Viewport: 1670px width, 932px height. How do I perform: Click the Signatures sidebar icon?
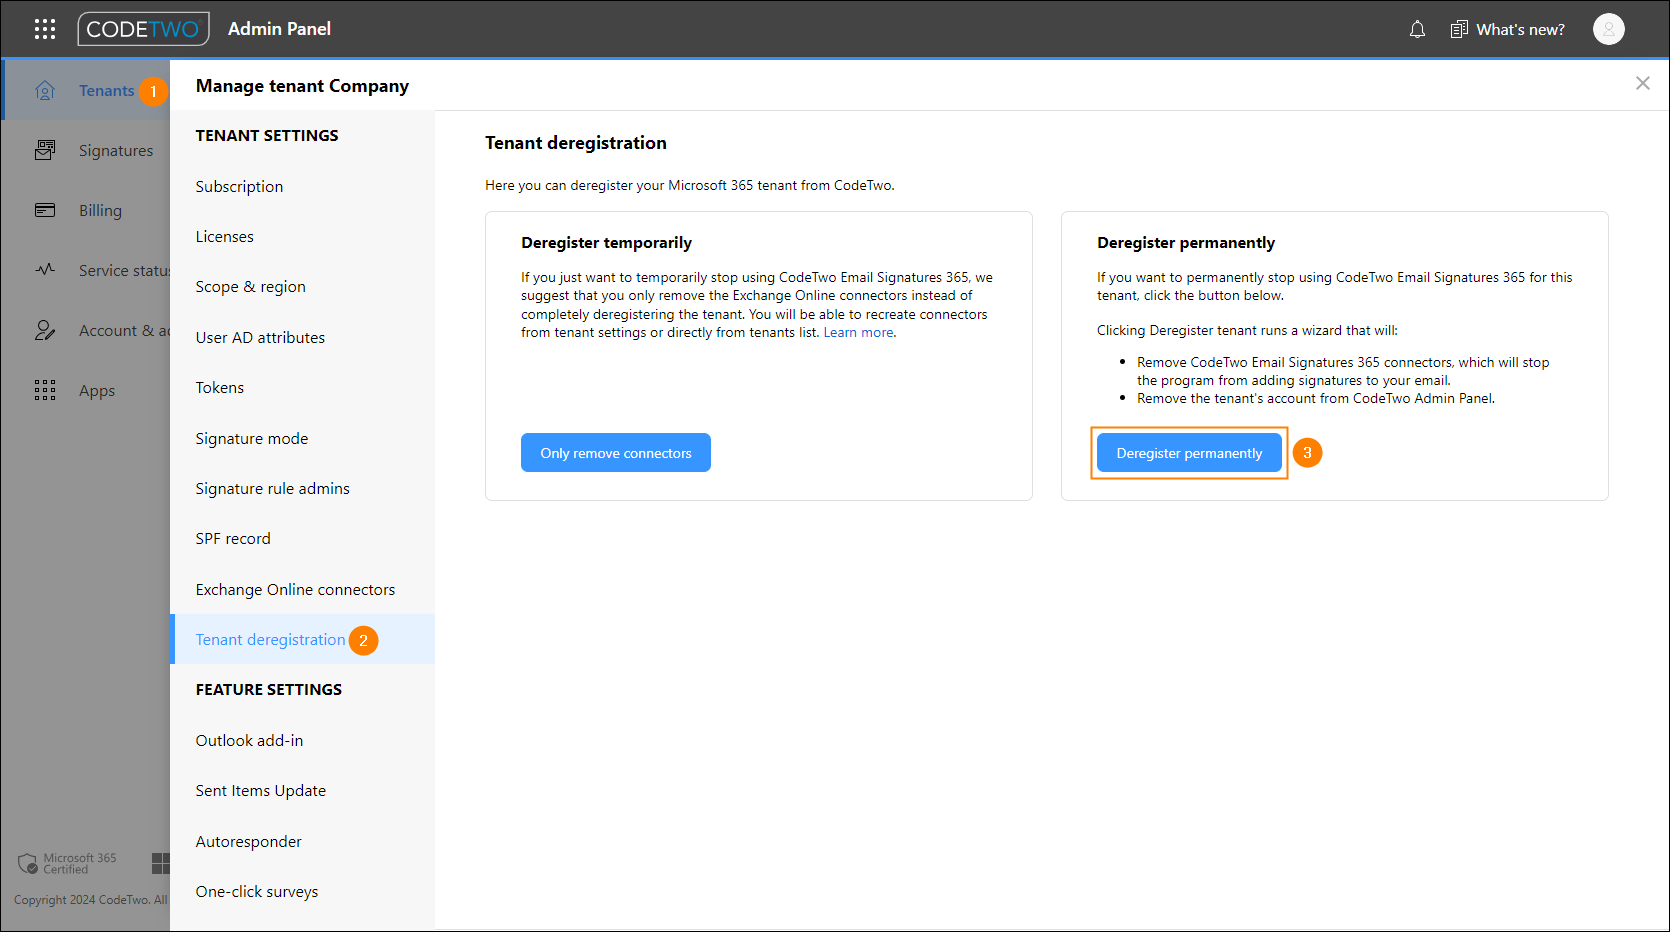[45, 150]
